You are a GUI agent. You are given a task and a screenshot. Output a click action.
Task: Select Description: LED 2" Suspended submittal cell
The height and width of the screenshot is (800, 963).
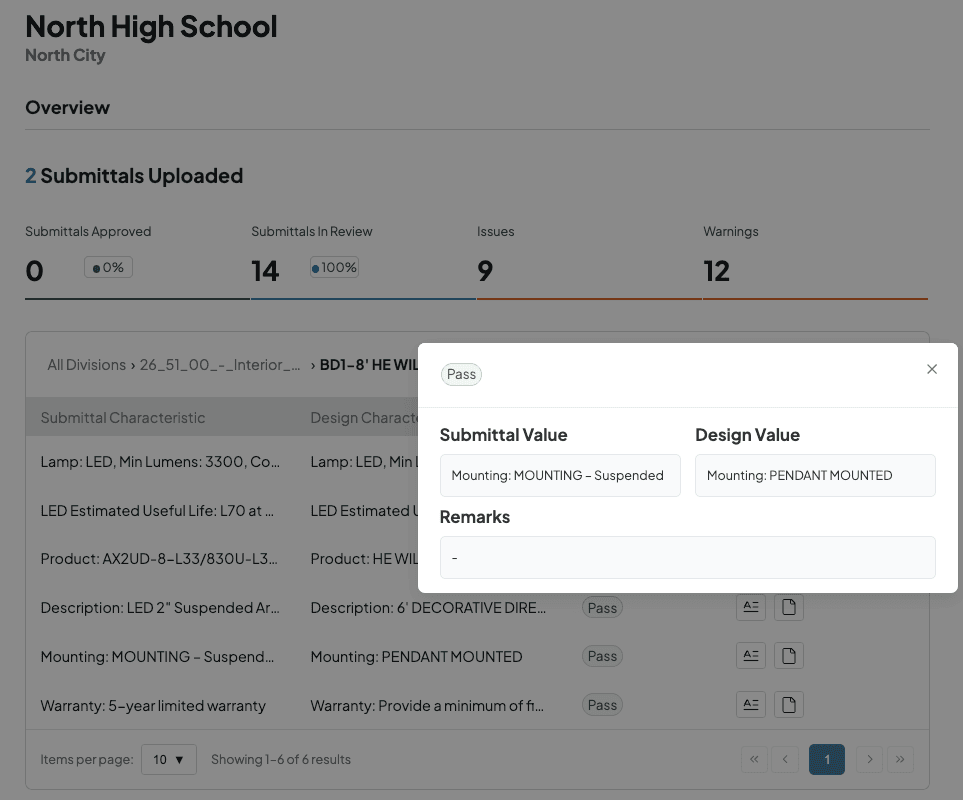(160, 608)
